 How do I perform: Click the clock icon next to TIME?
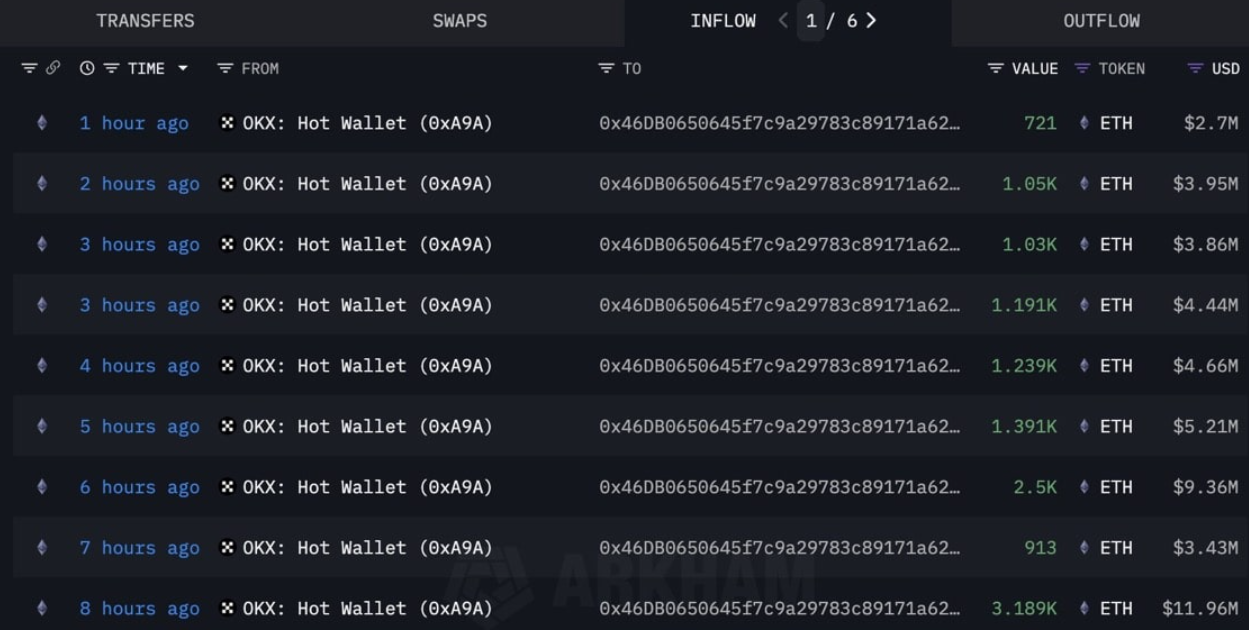point(87,69)
